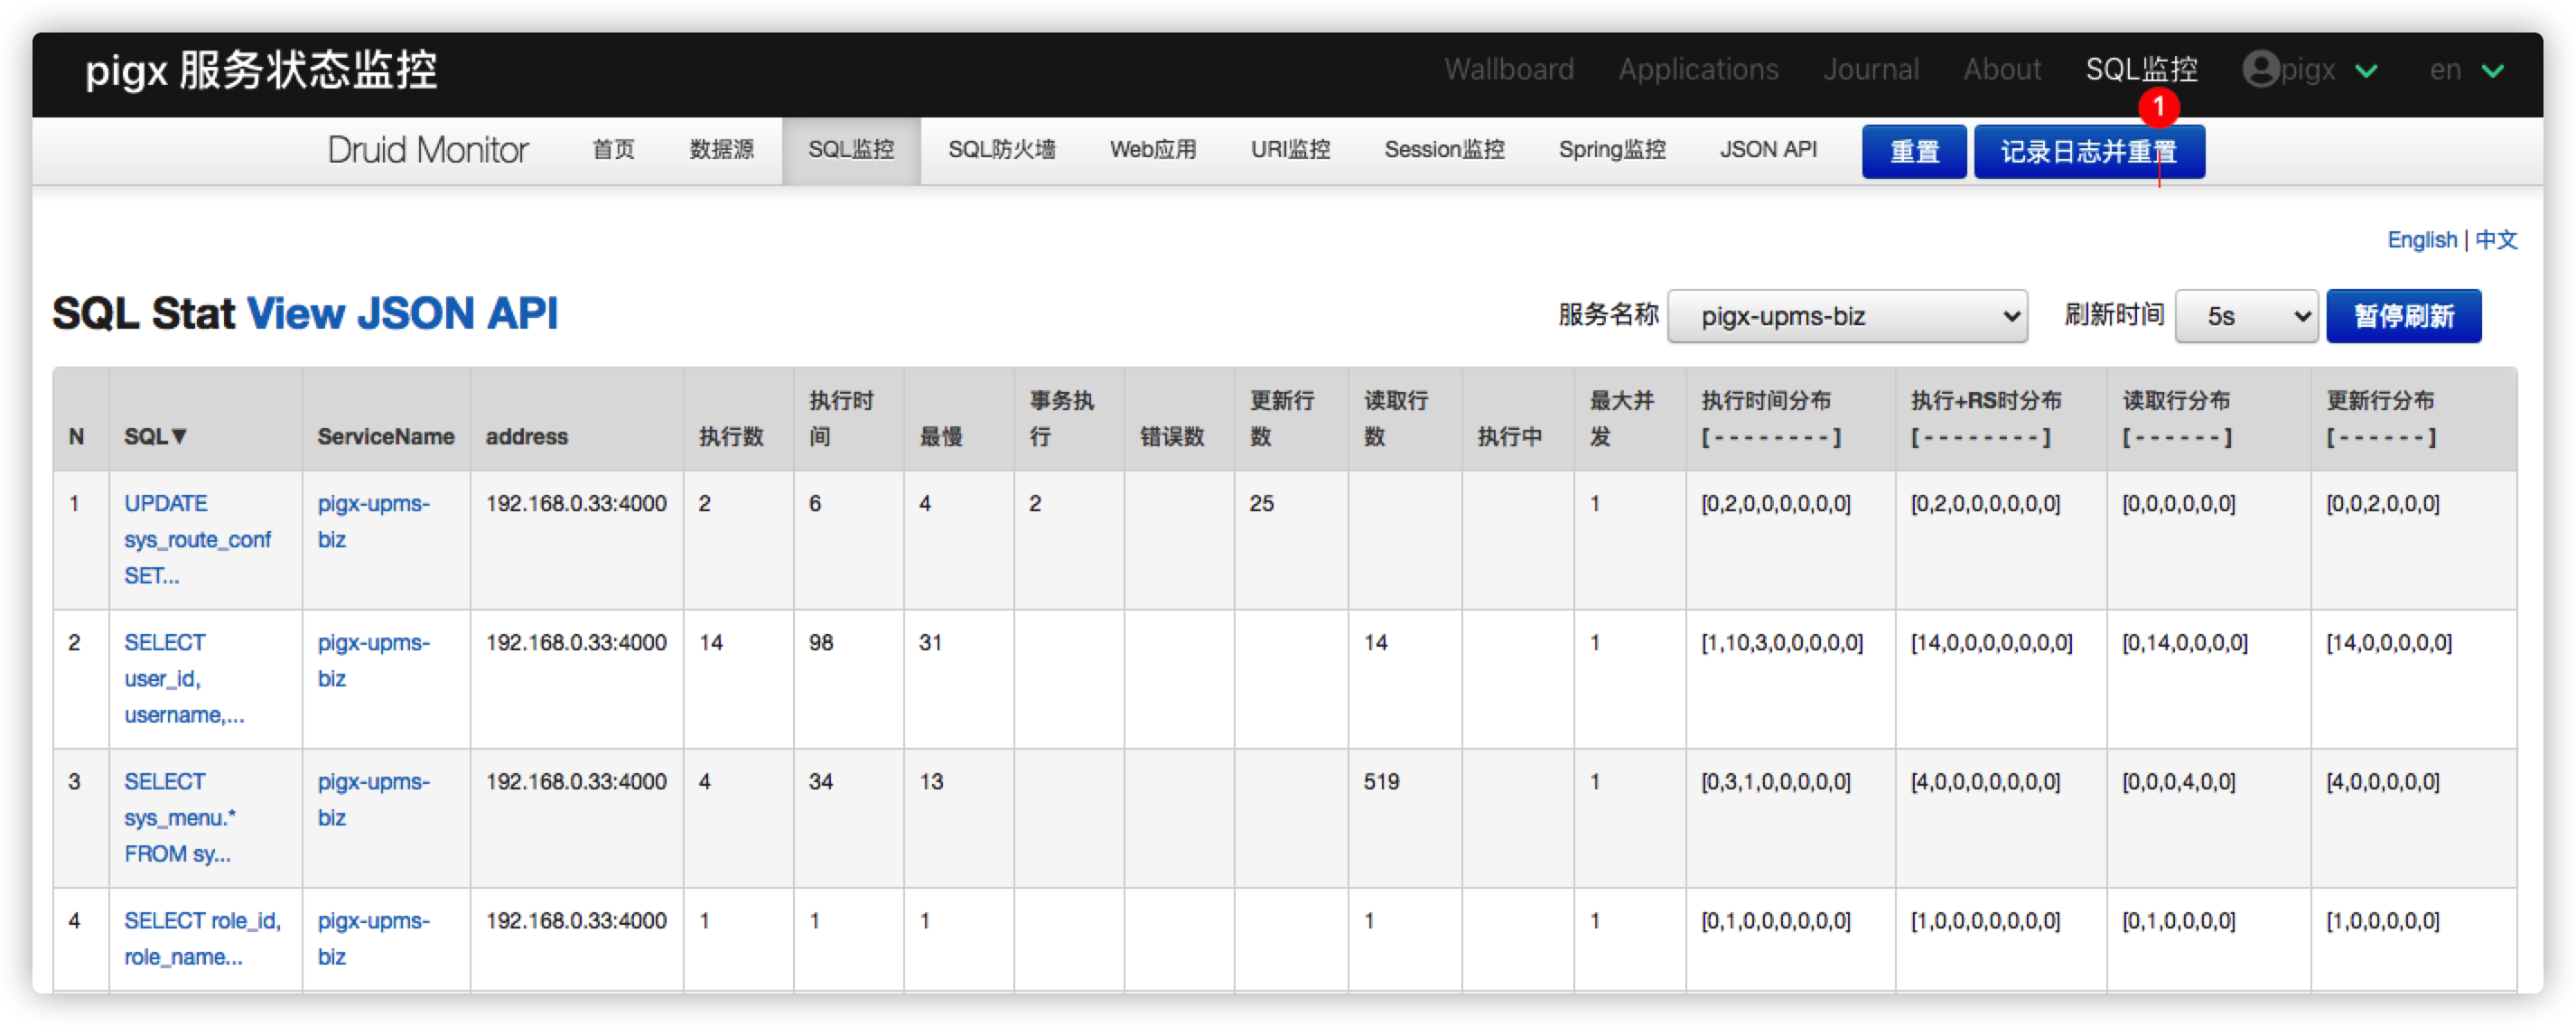Viewport: 2576px width, 1026px height.
Task: Click the red notification badge
Action: coord(2158,106)
